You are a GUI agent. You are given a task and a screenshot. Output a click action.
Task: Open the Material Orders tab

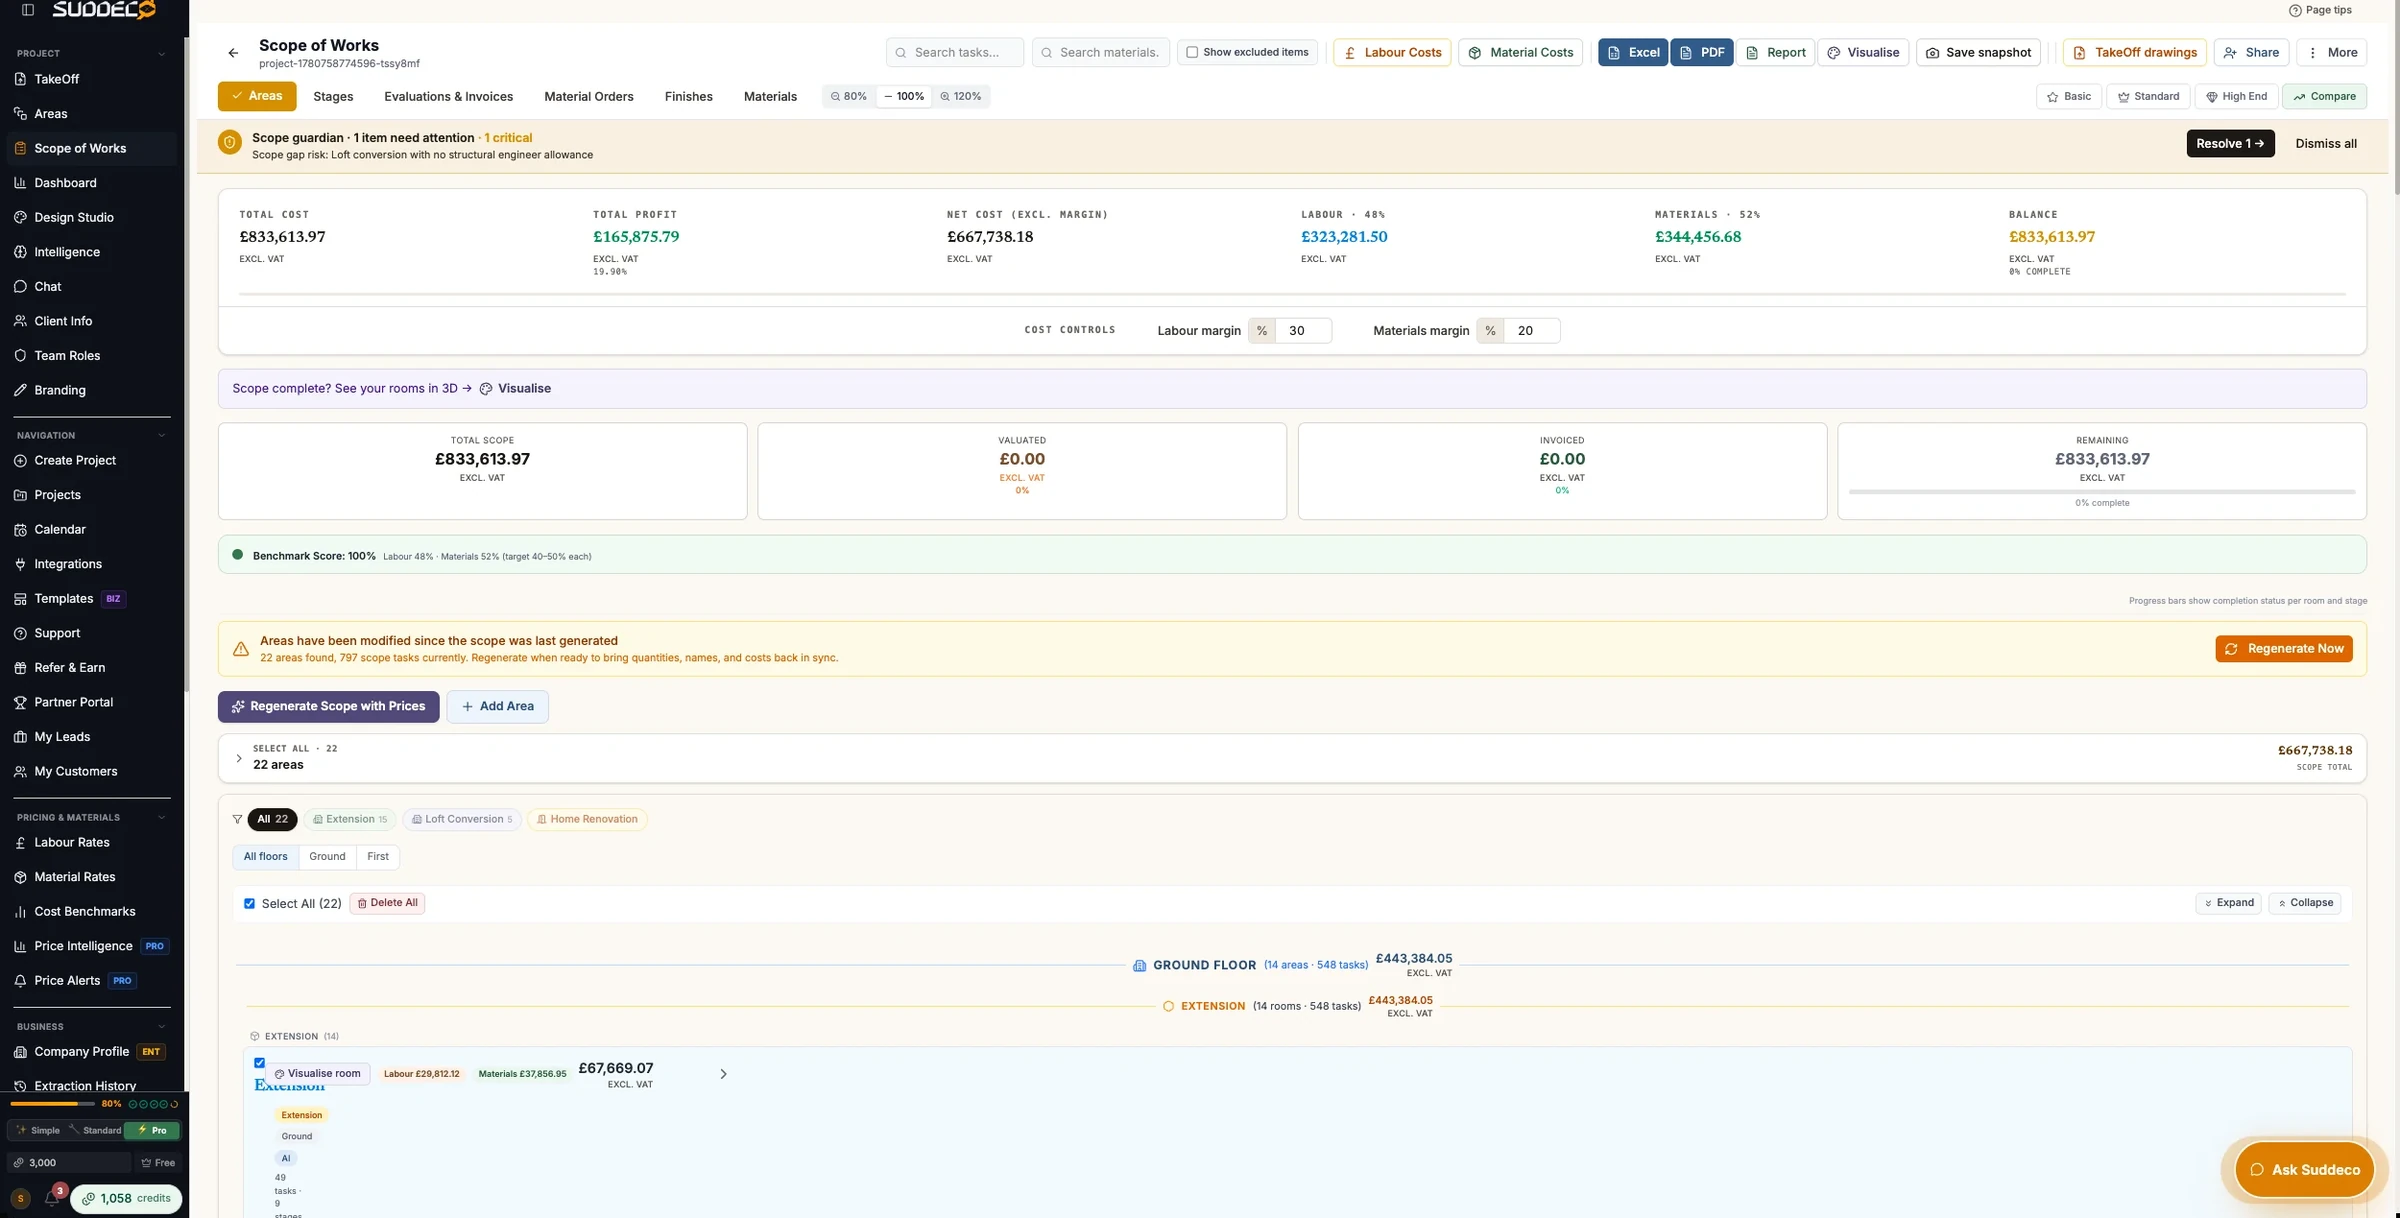(589, 97)
